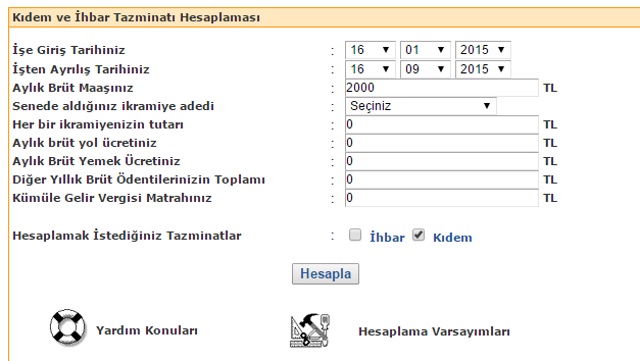640x361 pixels.
Task: Click the Kıdem label
Action: pos(452,237)
